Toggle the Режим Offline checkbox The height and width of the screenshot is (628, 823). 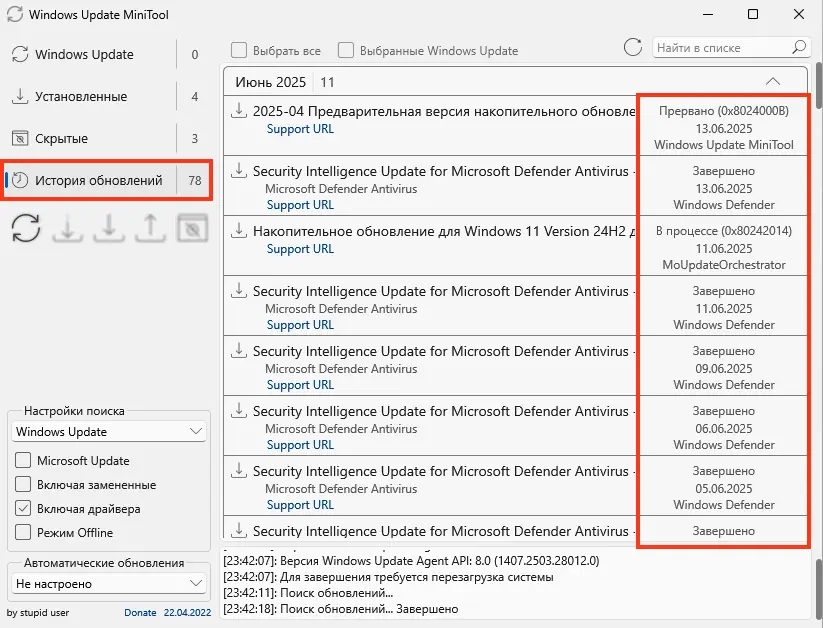[23, 533]
